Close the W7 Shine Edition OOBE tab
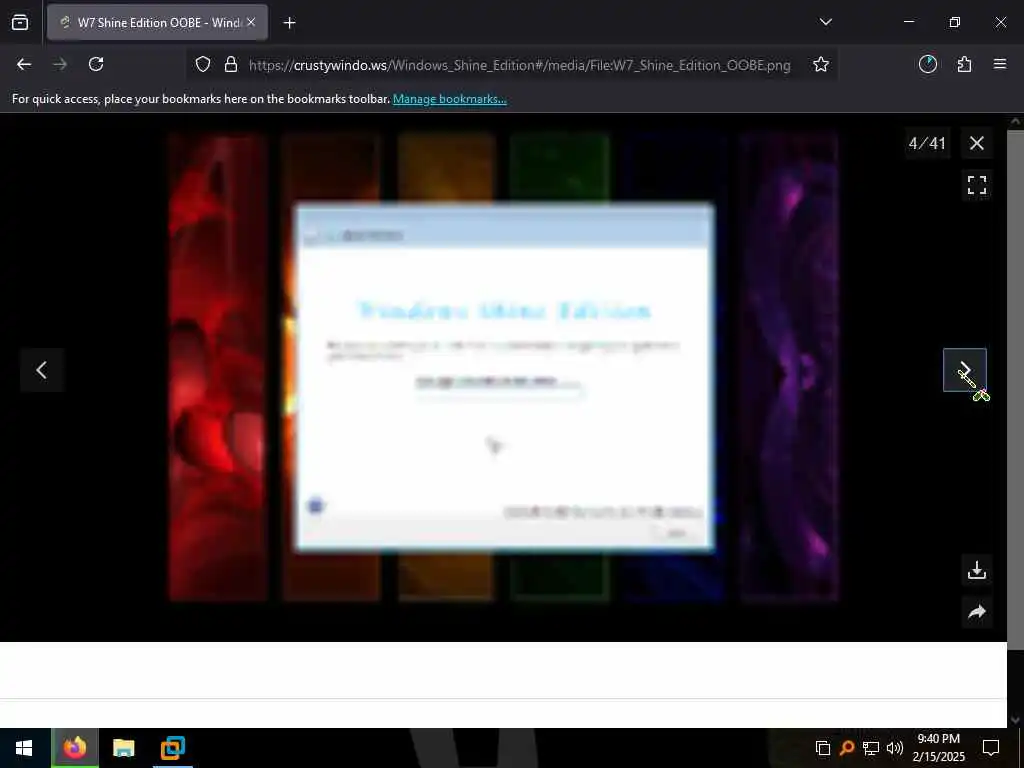Screen dimensions: 1024x768 pyautogui.click(x=251, y=22)
